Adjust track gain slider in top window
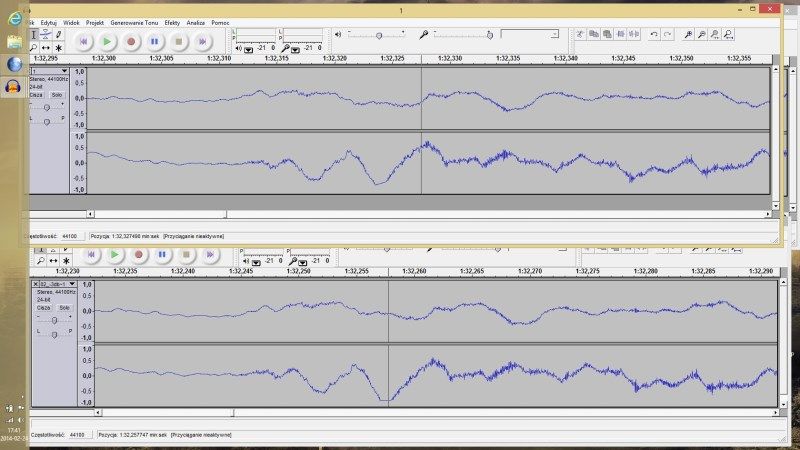 (x=46, y=107)
